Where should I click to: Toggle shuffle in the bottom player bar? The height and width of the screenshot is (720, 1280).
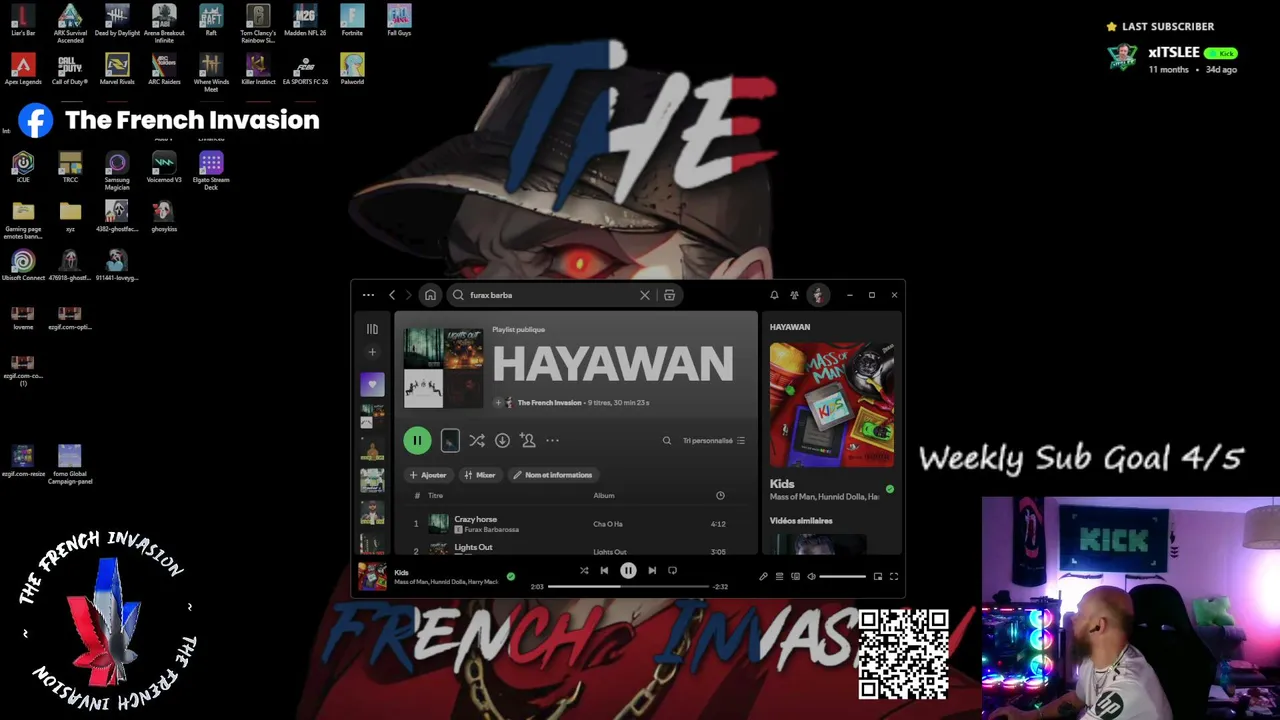[584, 571]
